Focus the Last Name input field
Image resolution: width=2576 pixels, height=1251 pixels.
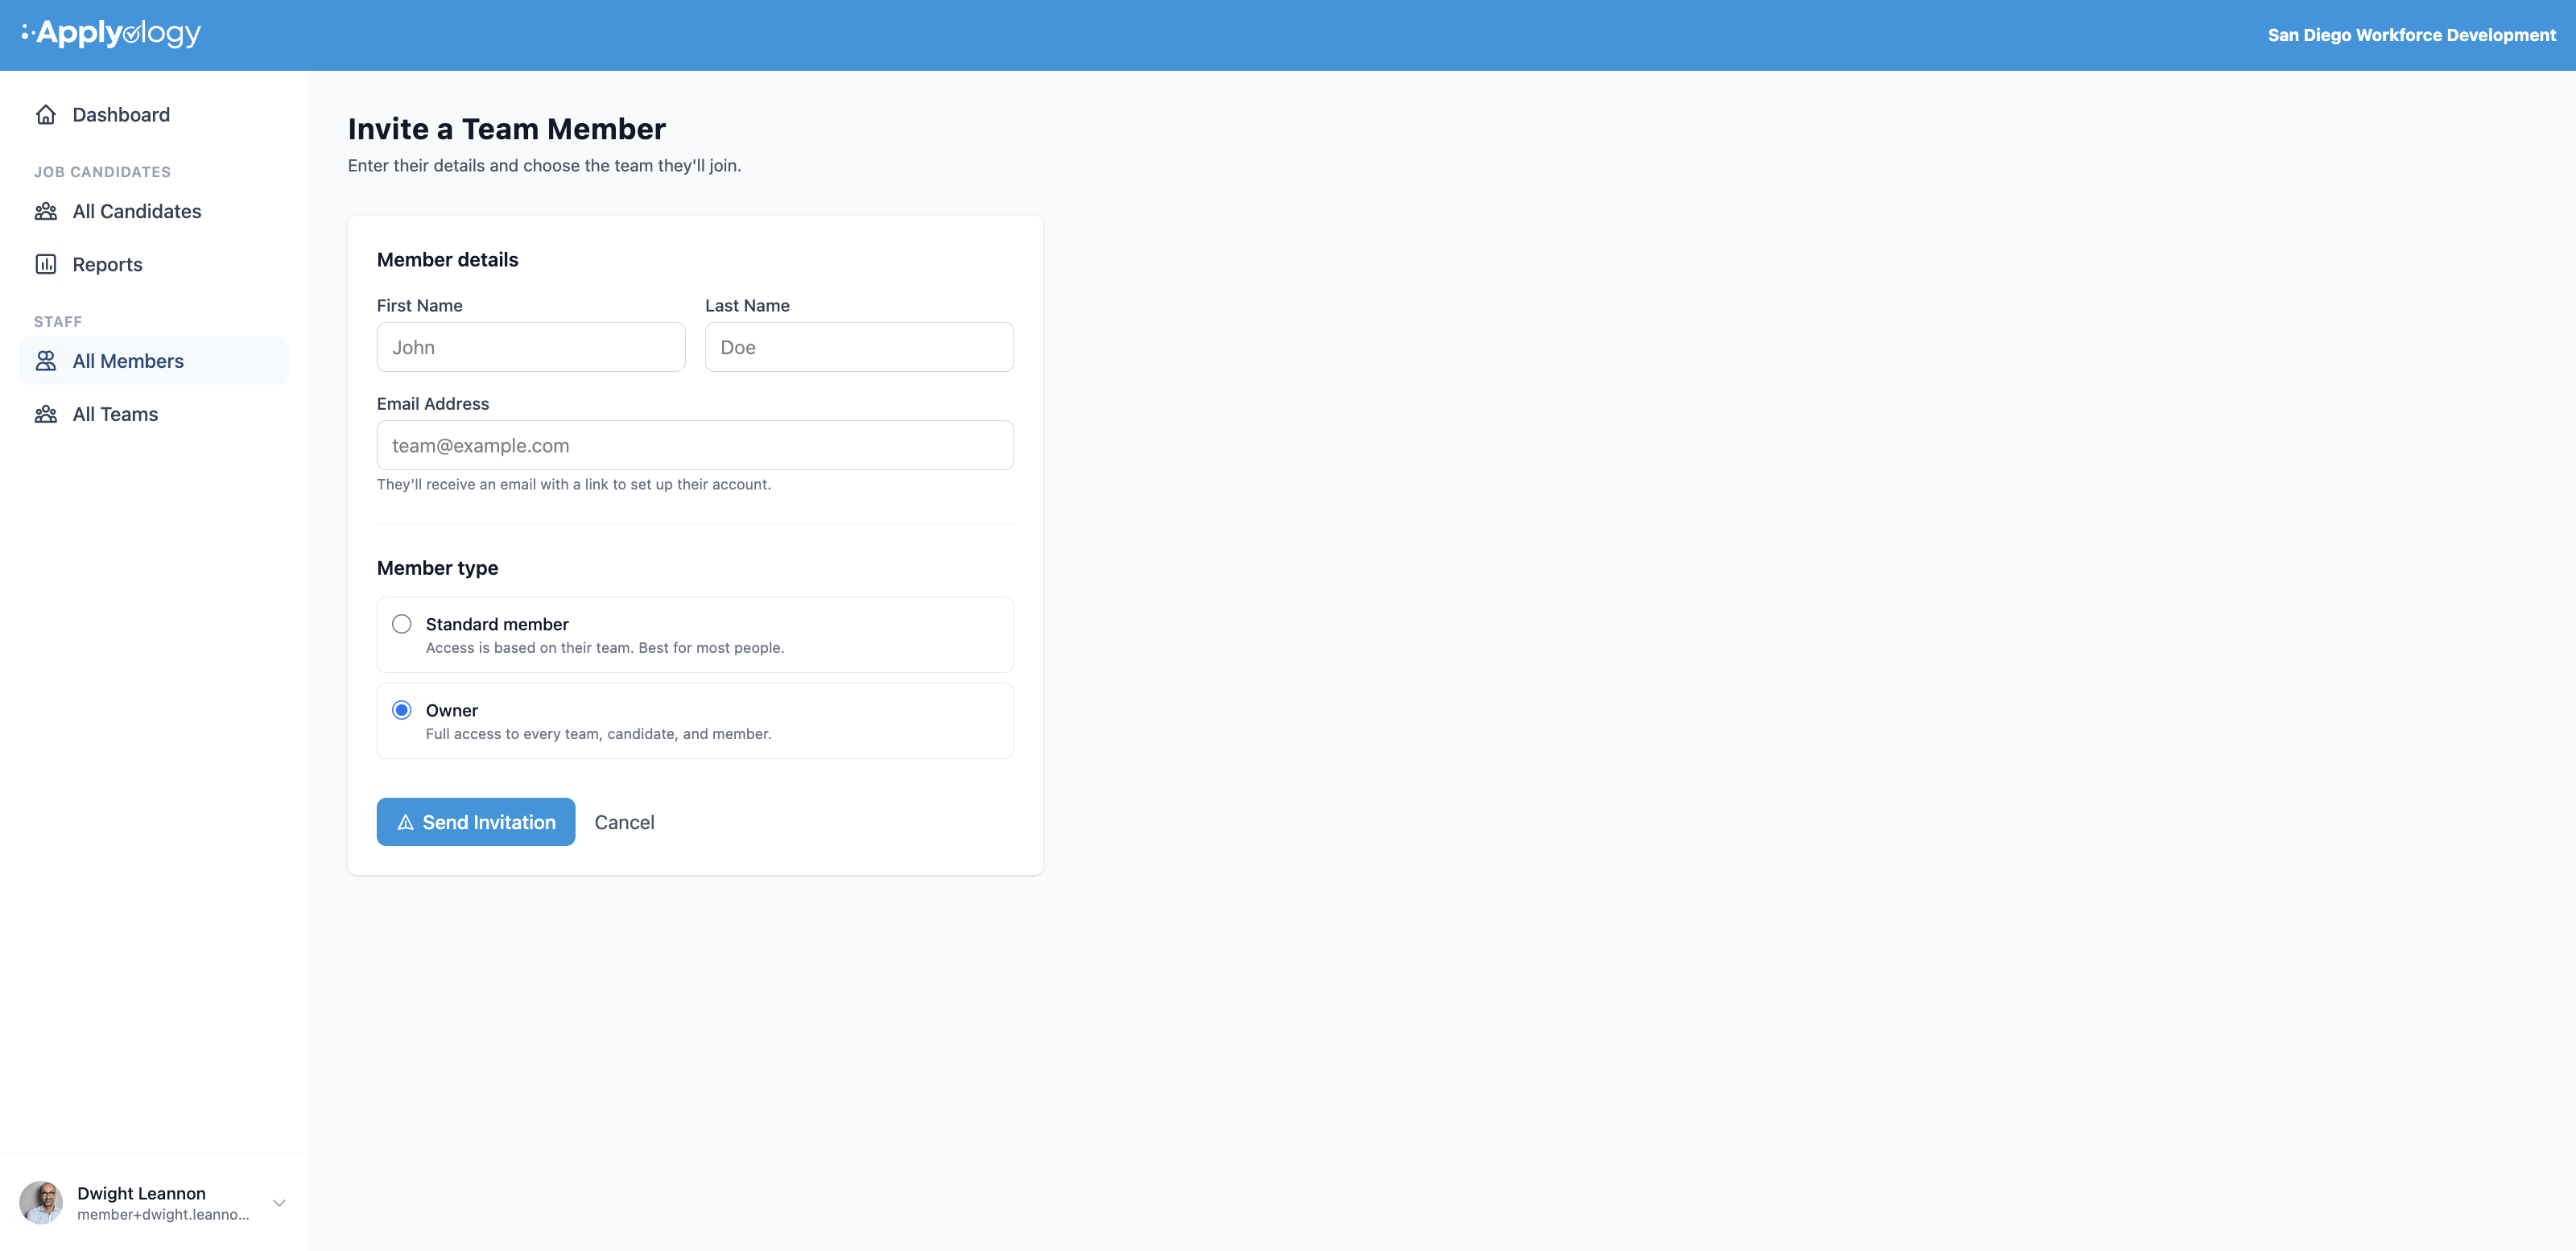point(859,347)
